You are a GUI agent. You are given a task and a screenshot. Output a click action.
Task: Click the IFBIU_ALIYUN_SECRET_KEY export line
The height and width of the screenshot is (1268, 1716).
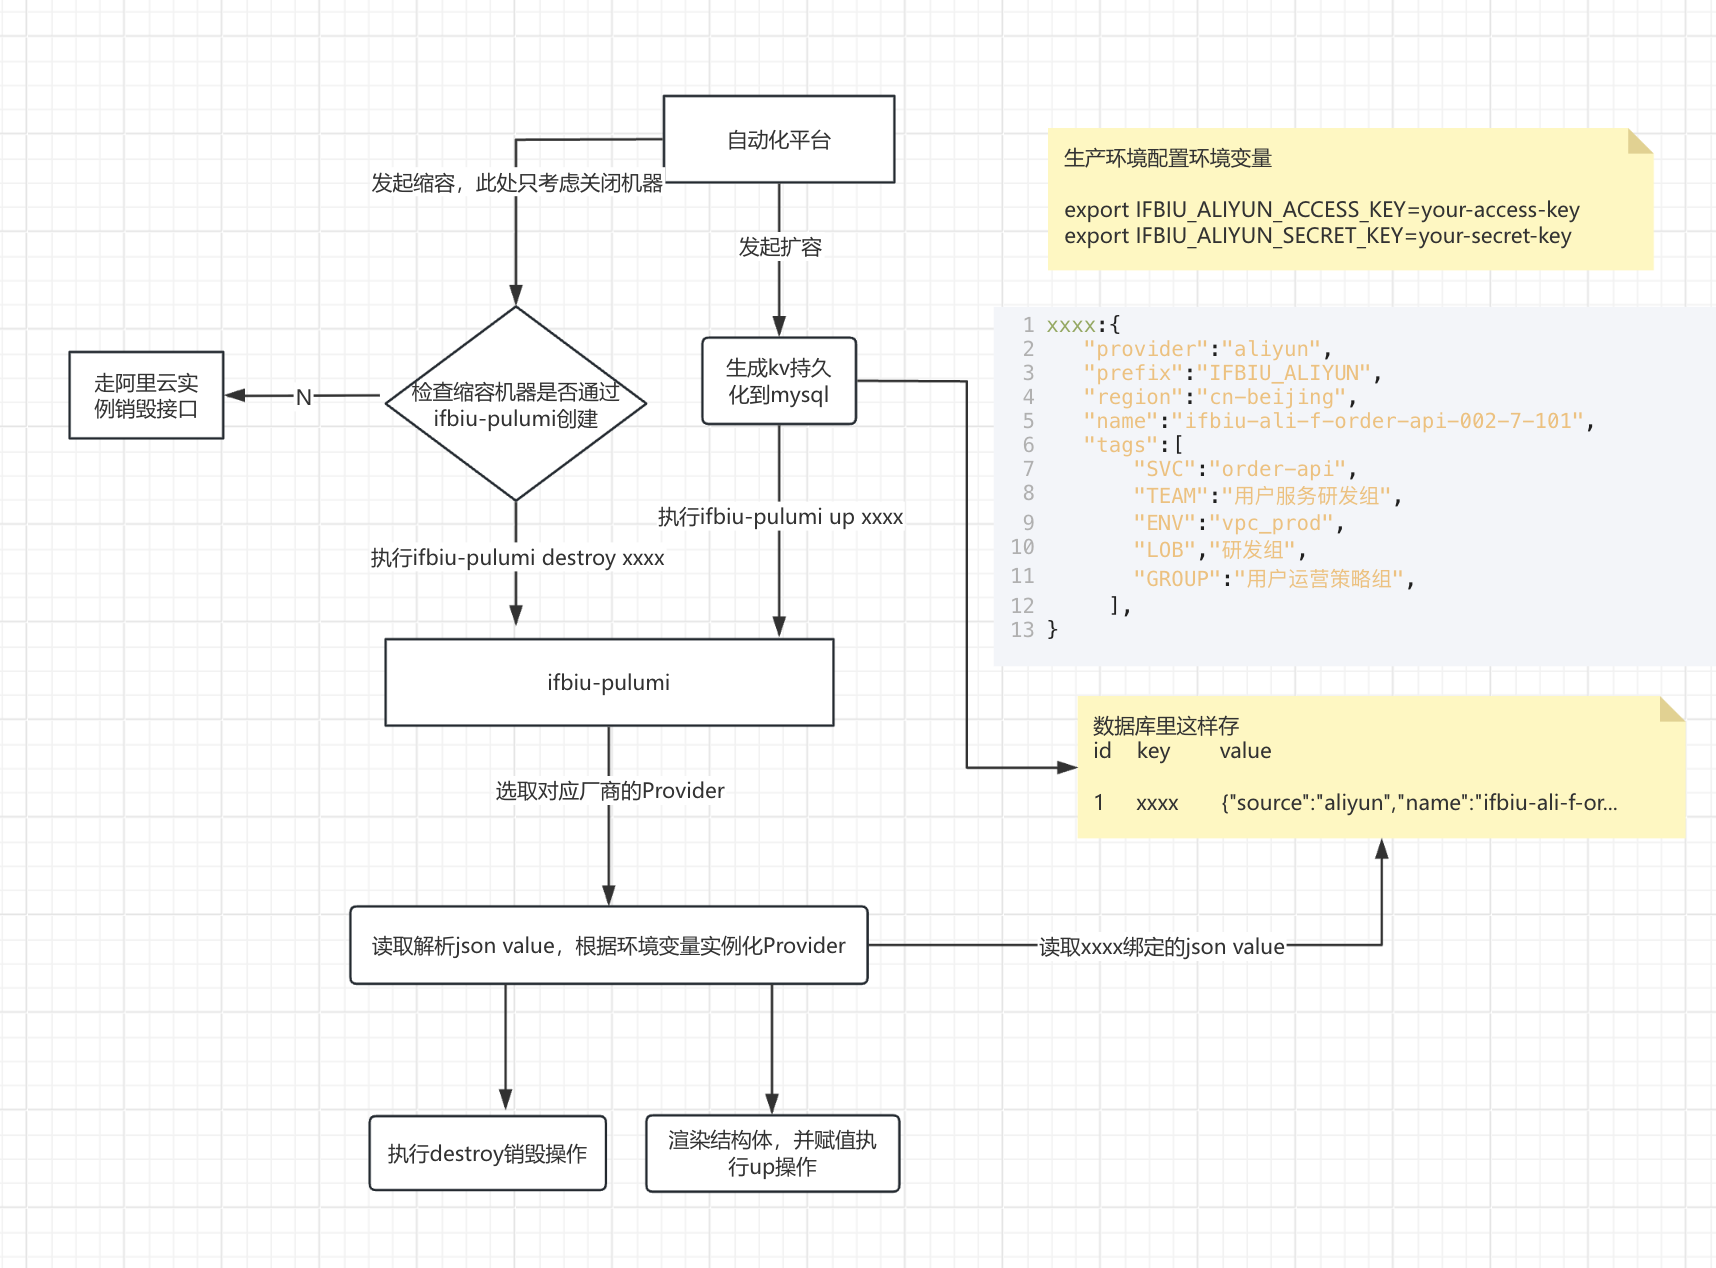1318,236
